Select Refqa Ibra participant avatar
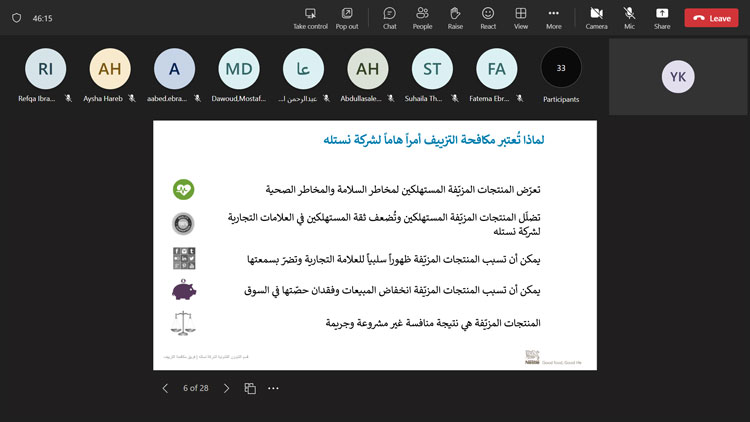Screen dimensions: 750x422 [x=45, y=69]
